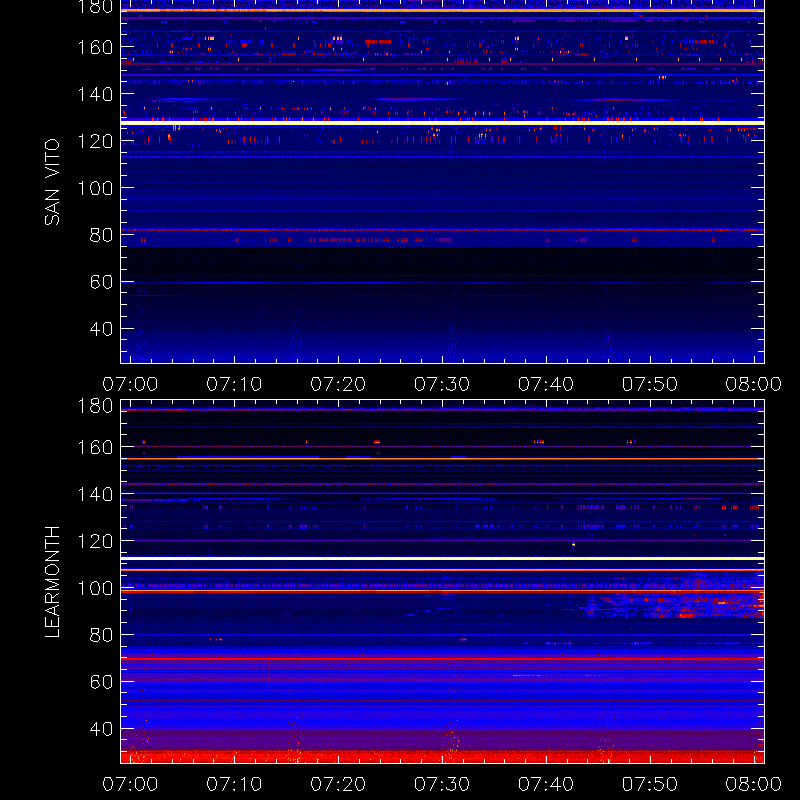Click 07:20 time label under San Vito plot
The width and height of the screenshot is (800, 800).
[338, 384]
